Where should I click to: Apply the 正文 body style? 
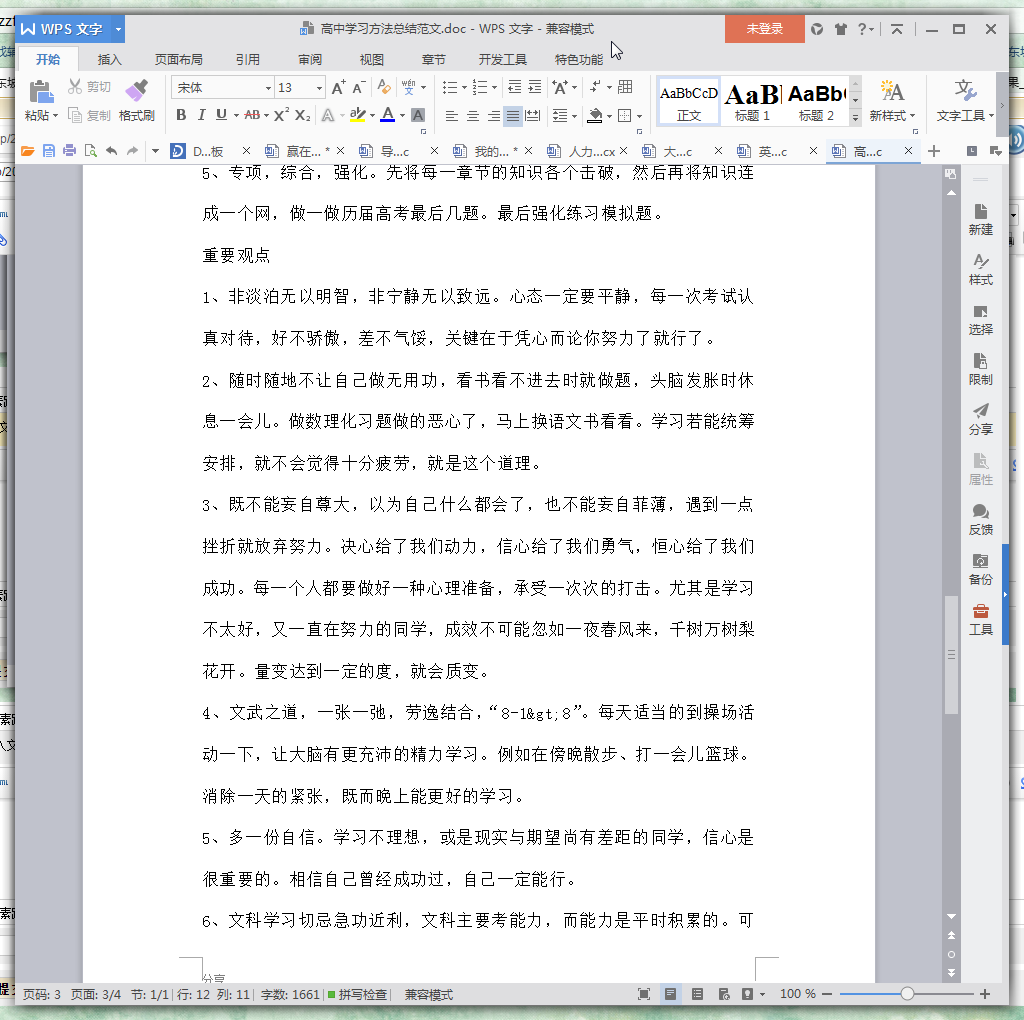click(x=688, y=101)
